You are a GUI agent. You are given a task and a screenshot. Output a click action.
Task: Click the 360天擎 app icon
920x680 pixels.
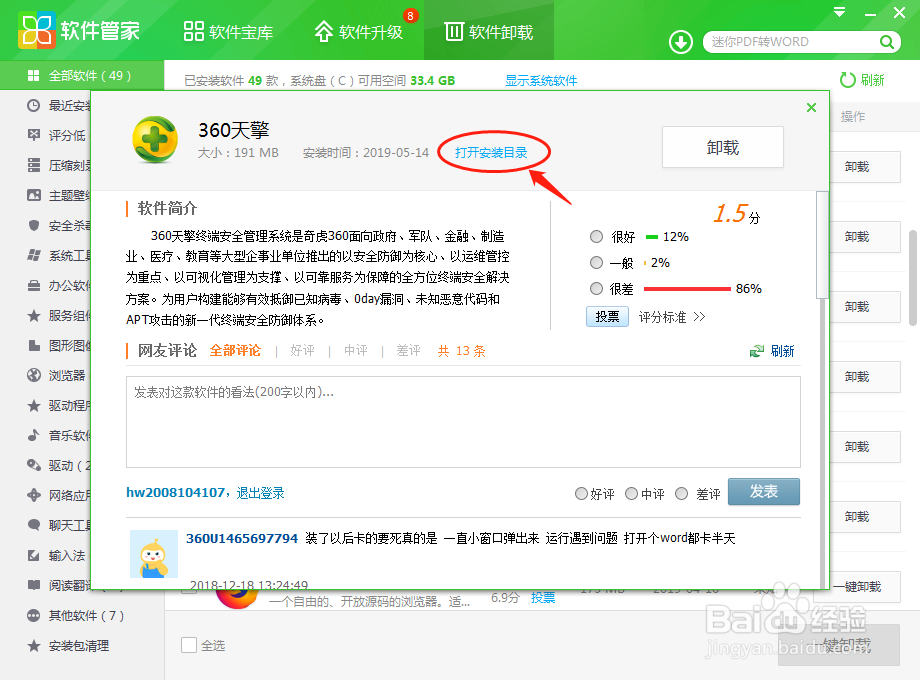coord(155,140)
